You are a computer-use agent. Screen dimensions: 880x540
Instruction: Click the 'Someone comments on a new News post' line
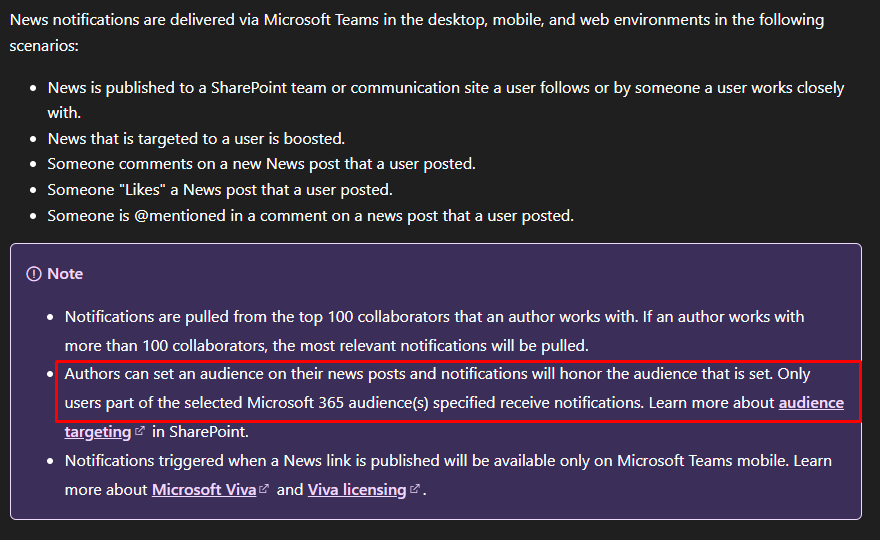[x=262, y=164]
